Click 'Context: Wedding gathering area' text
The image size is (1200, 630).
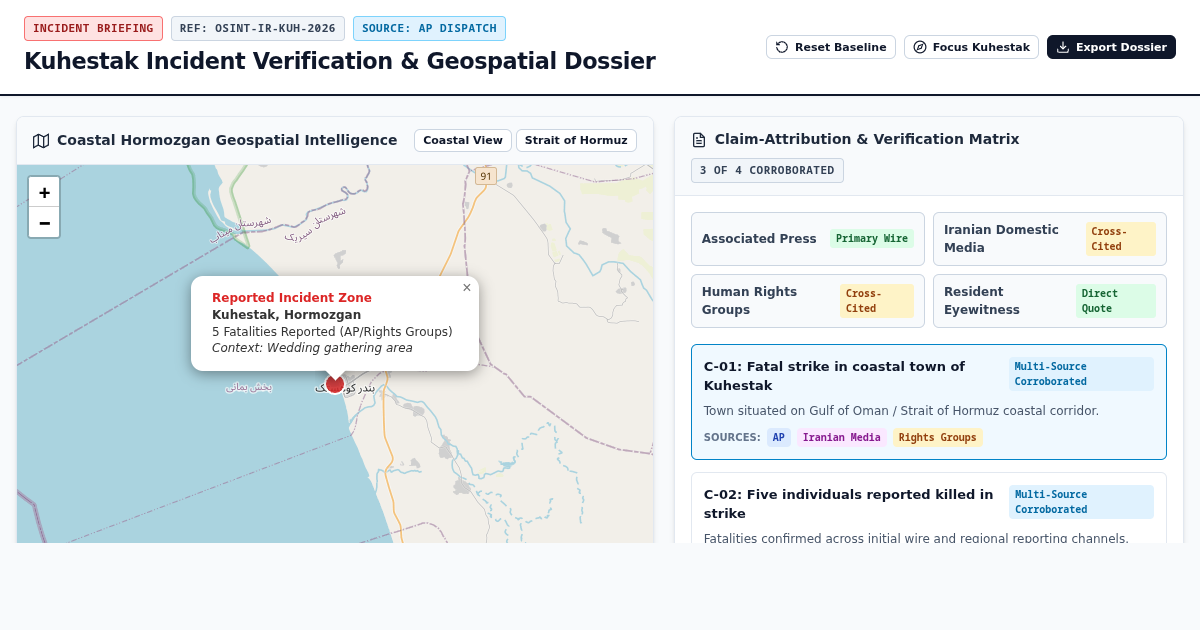(x=312, y=348)
